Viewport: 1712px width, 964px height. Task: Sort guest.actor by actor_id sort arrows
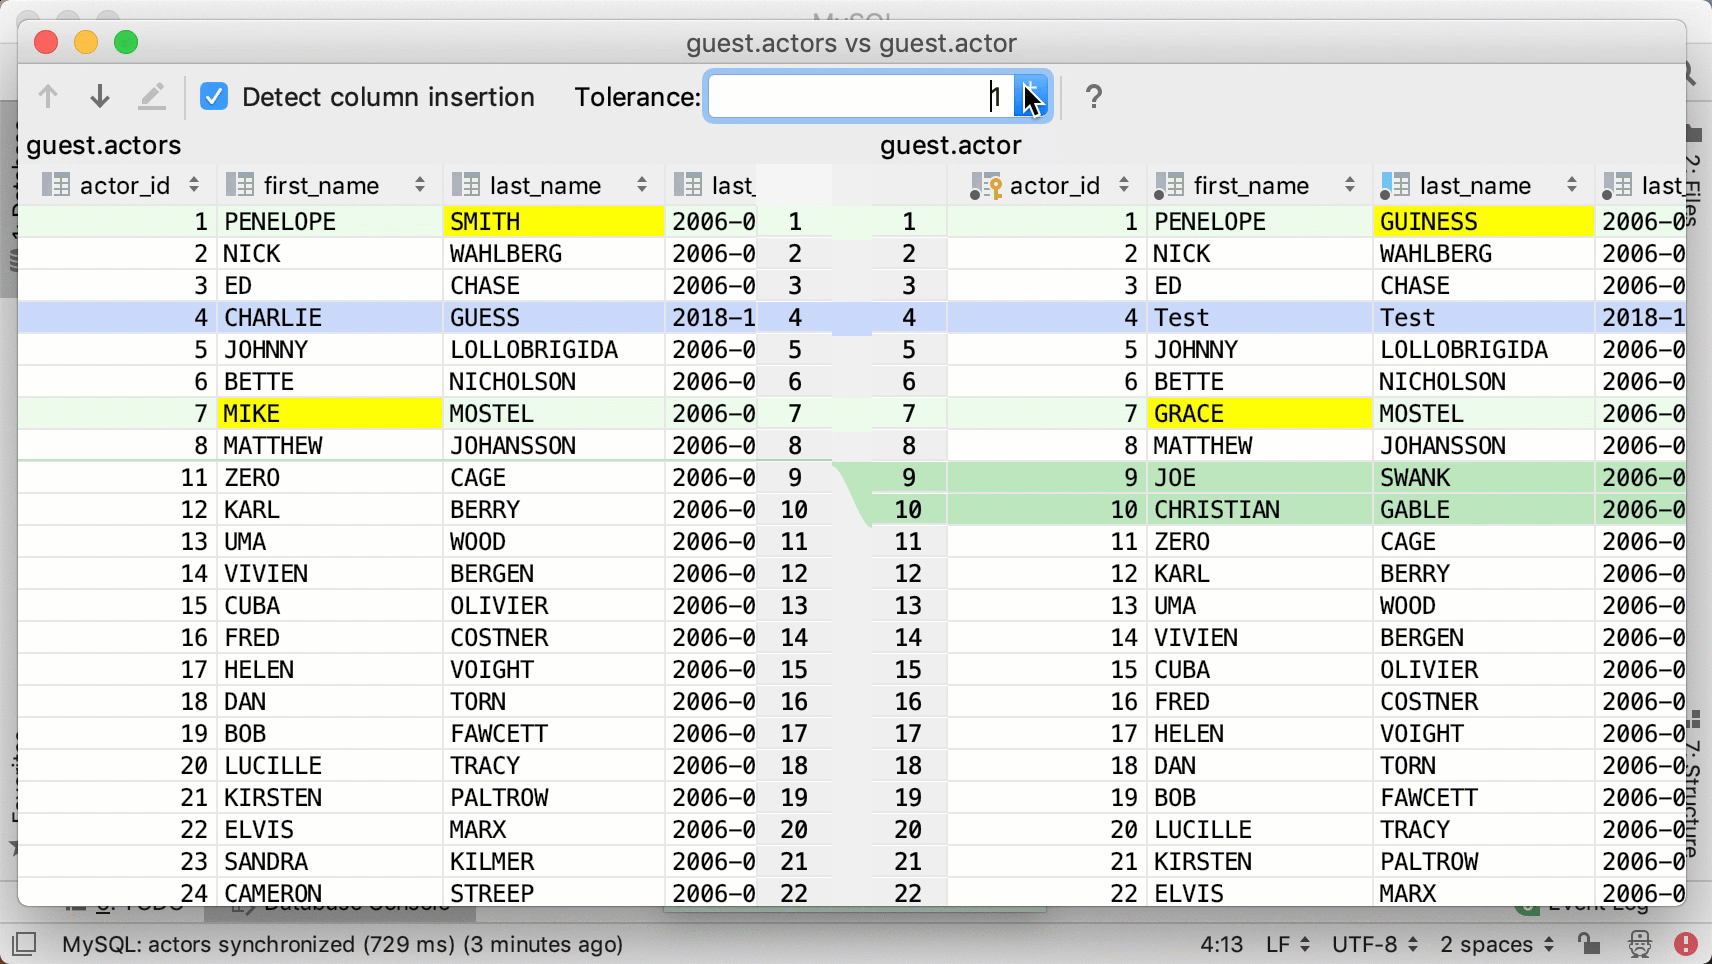click(x=1124, y=185)
